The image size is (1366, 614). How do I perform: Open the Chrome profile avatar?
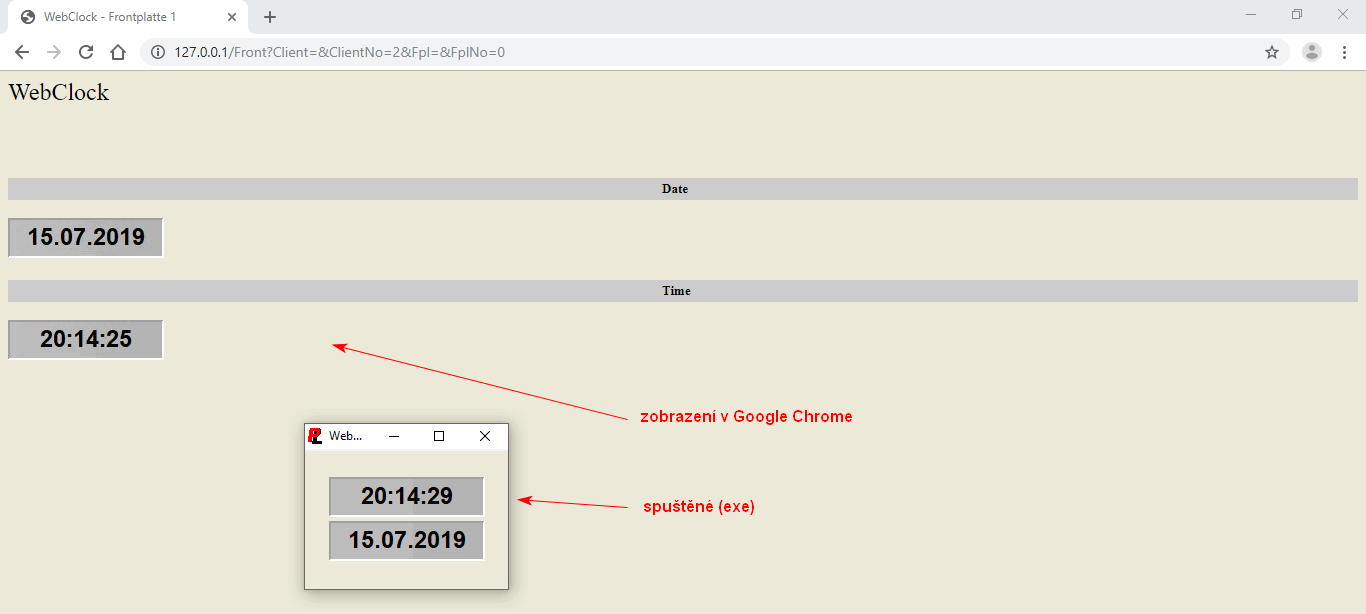[1311, 52]
